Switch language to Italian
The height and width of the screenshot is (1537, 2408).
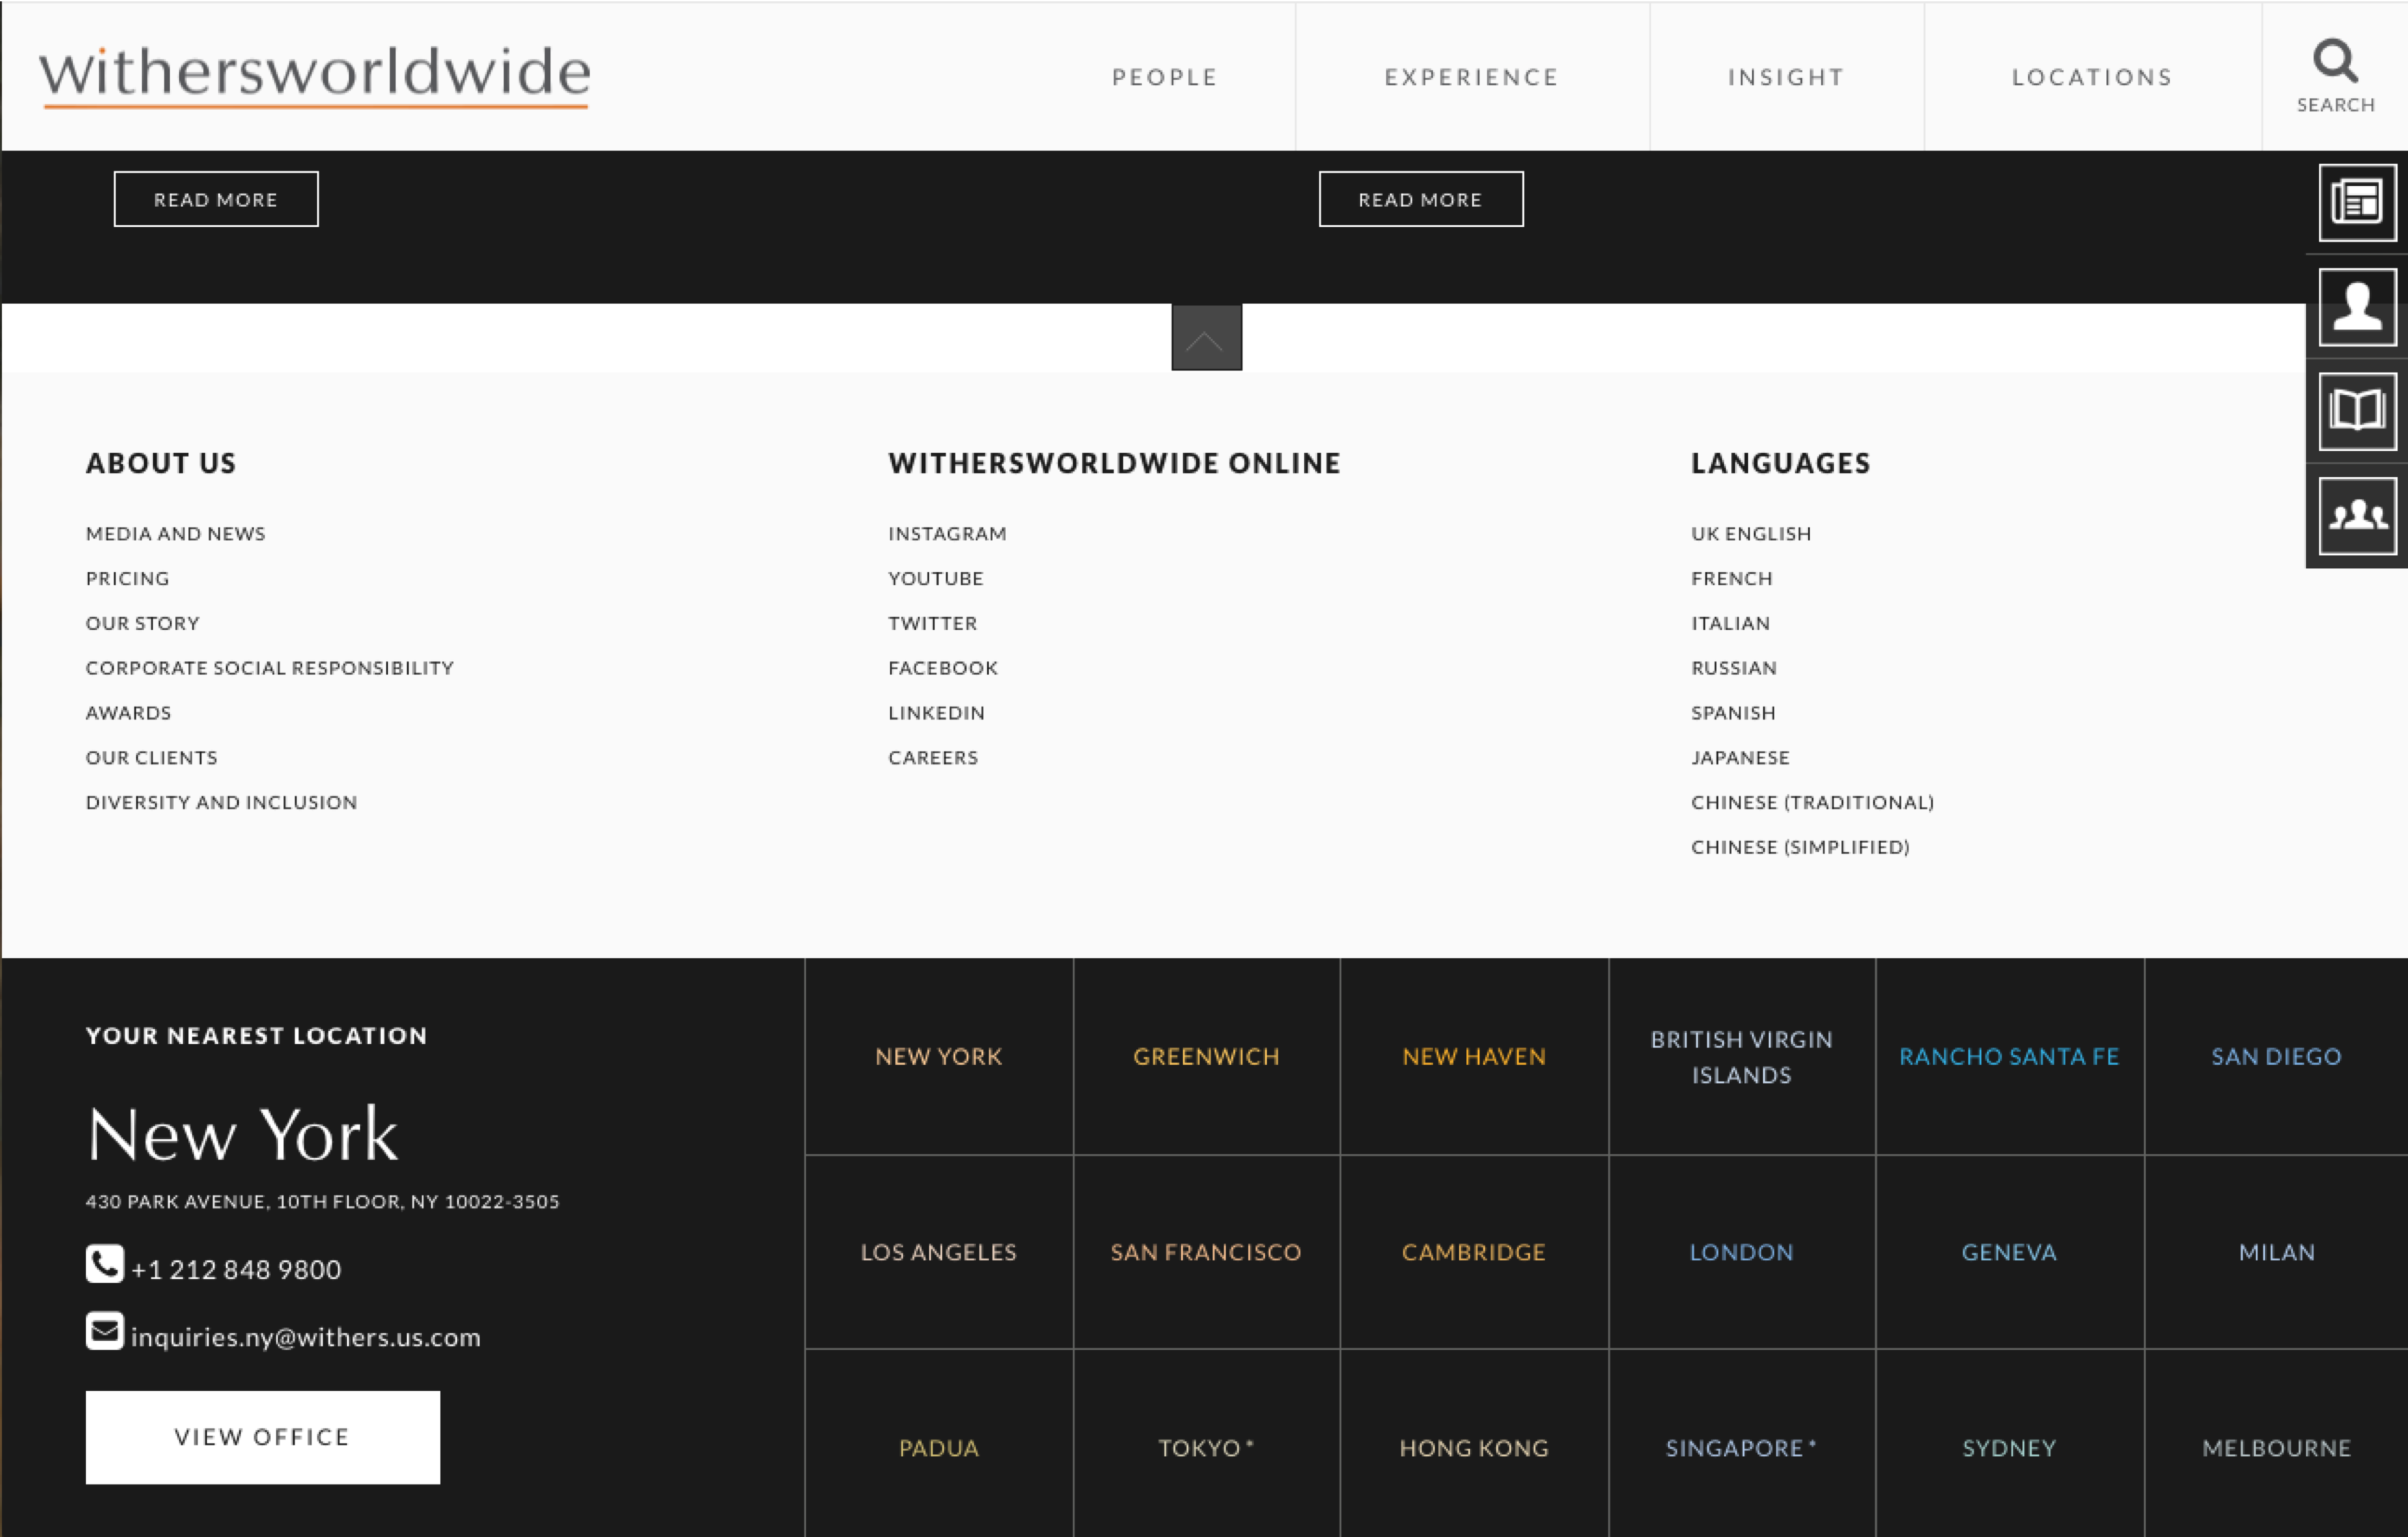point(1731,624)
